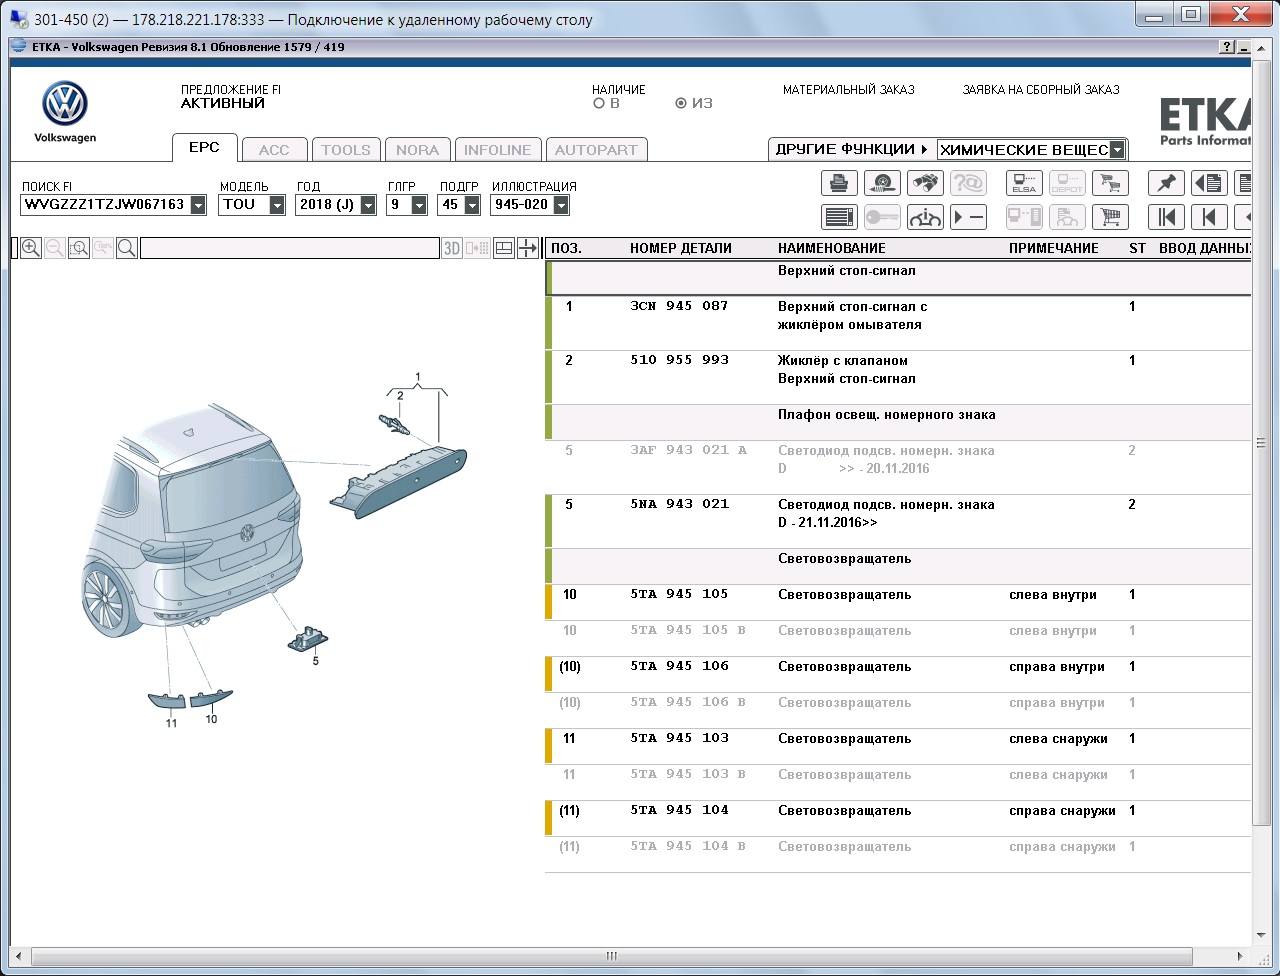Click the print icon in the toolbar
Viewport: 1280px width, 976px height.
click(839, 183)
